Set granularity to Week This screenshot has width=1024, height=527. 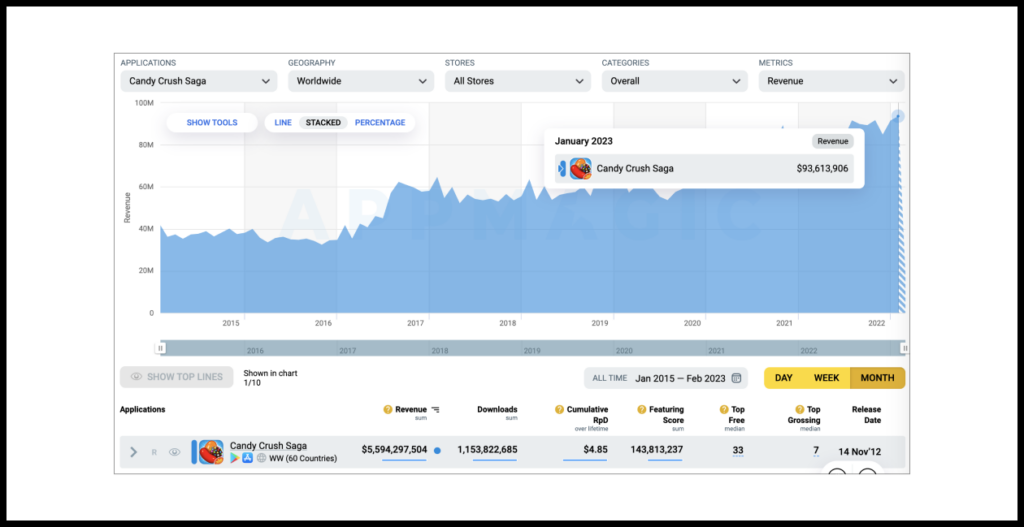[826, 378]
